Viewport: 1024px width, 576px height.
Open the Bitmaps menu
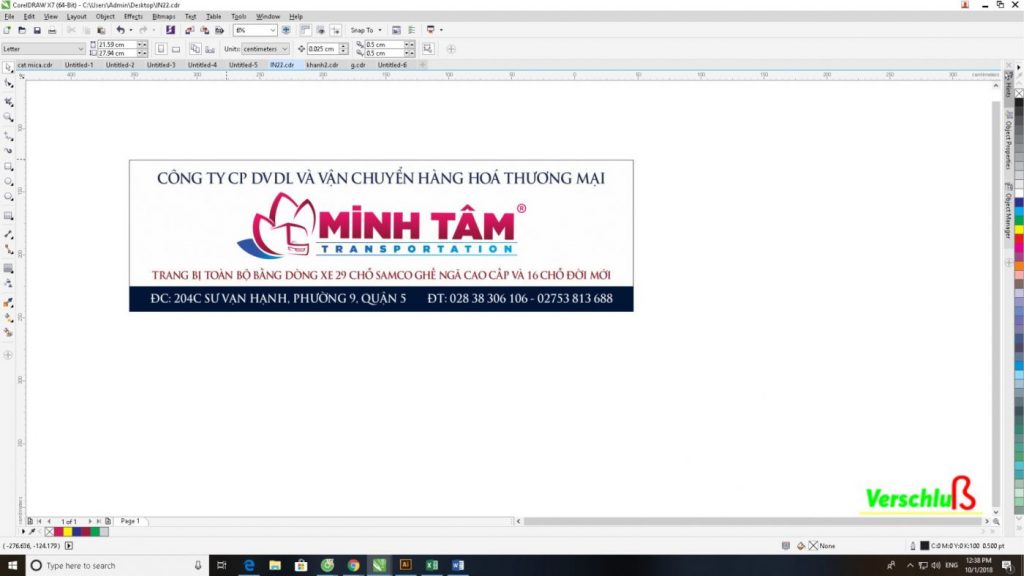pos(163,16)
